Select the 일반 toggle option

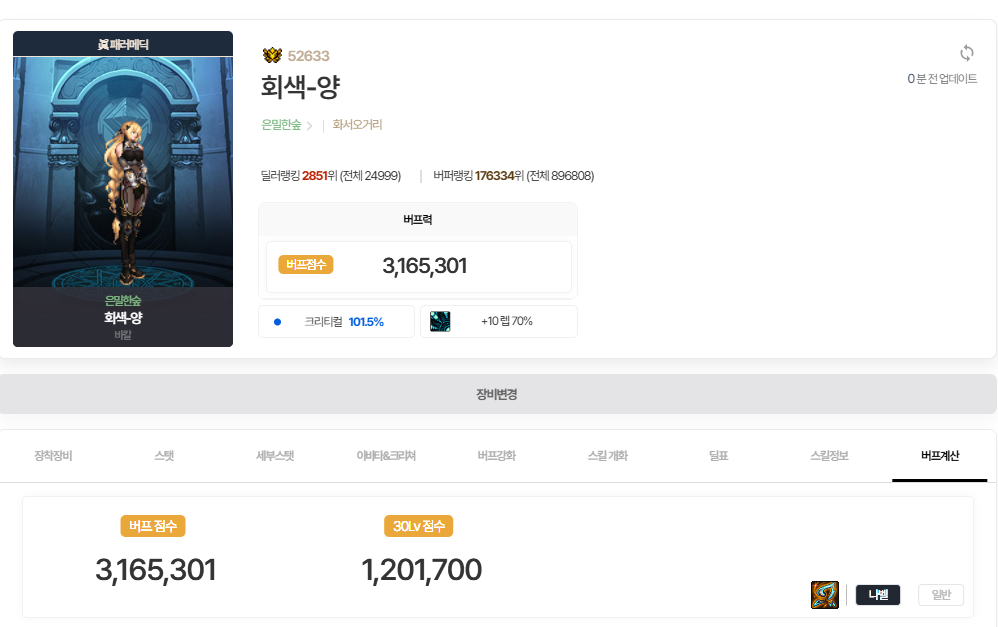click(x=941, y=595)
